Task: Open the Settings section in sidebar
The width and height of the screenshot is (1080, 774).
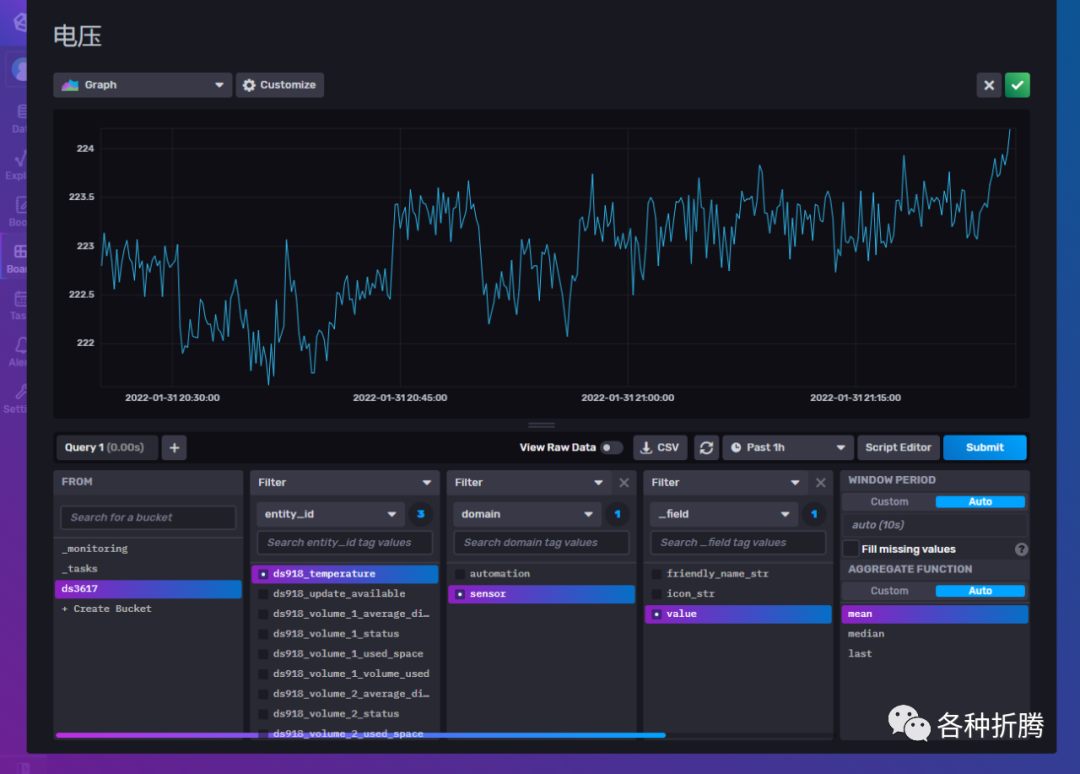Action: pyautogui.click(x=15, y=398)
